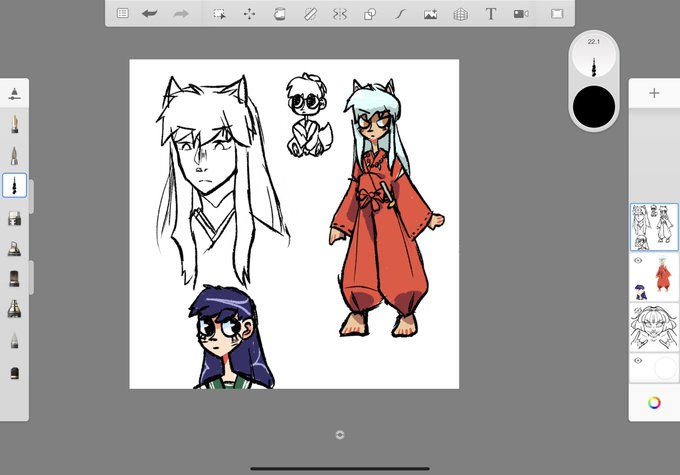The image size is (680, 475).
Task: Pick the bell-shaped brush below the chisel marker
Action: click(14, 249)
